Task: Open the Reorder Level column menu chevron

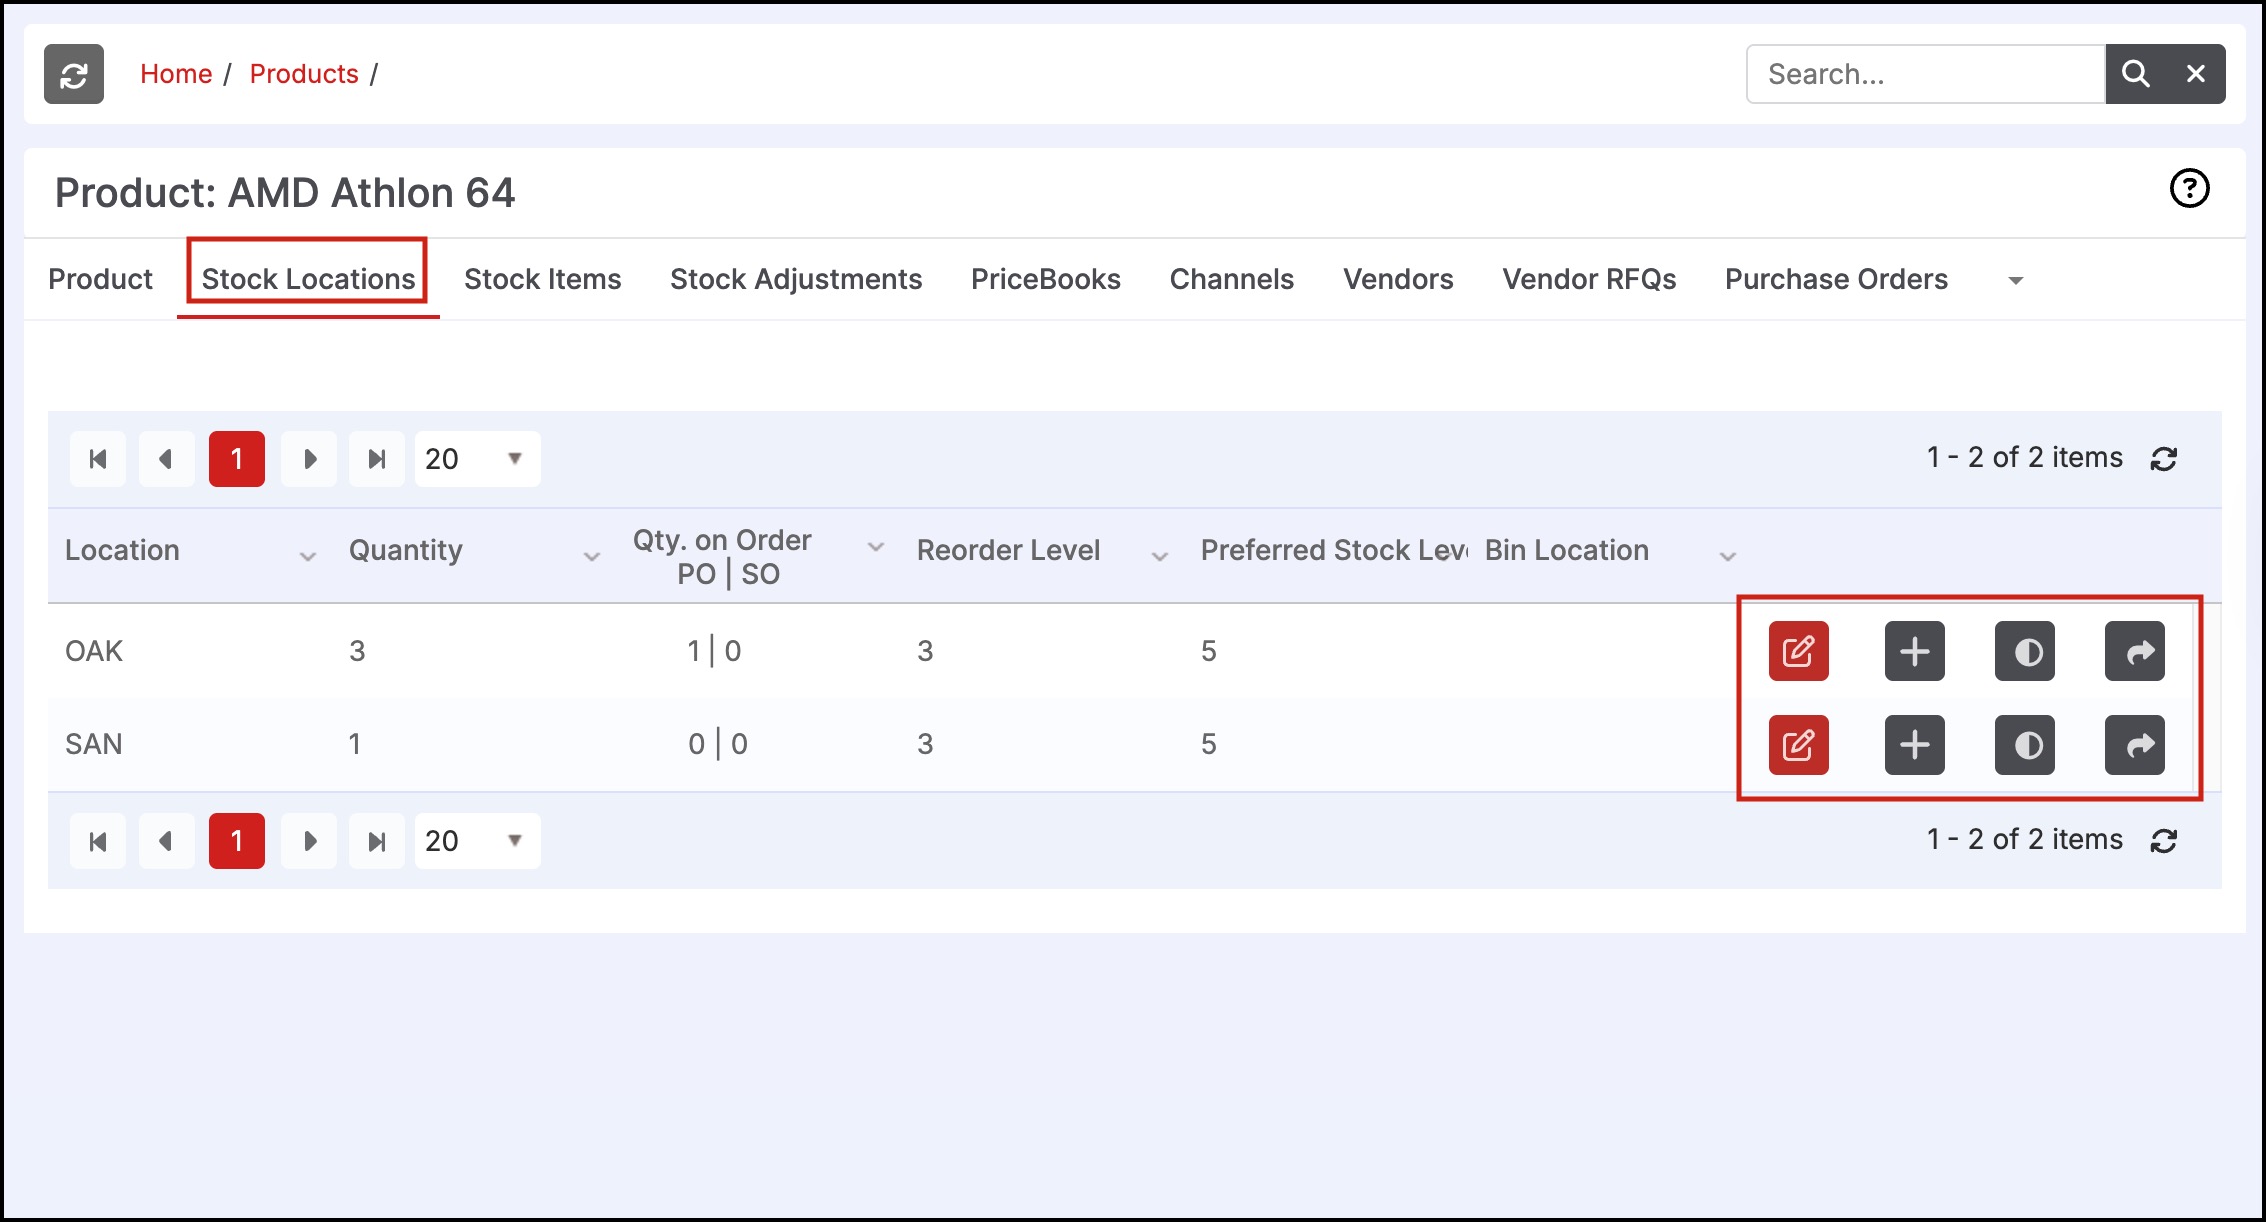Action: 1160,556
